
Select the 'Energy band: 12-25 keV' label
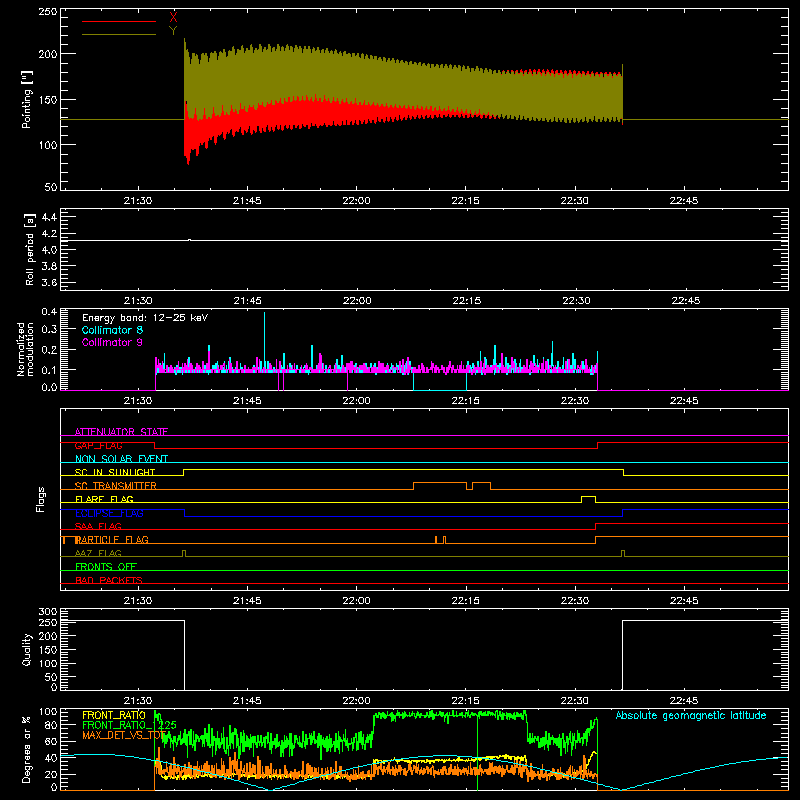pos(145,318)
